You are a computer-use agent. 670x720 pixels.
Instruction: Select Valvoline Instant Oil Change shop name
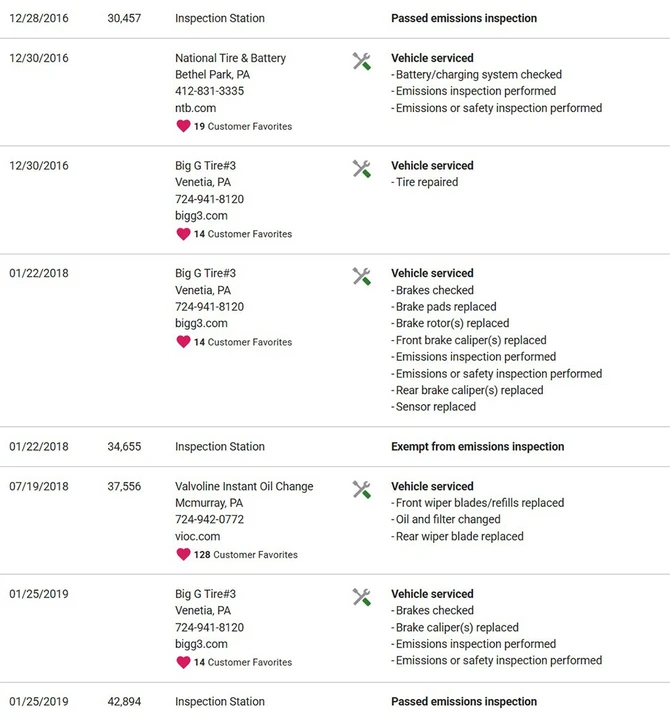pos(244,486)
